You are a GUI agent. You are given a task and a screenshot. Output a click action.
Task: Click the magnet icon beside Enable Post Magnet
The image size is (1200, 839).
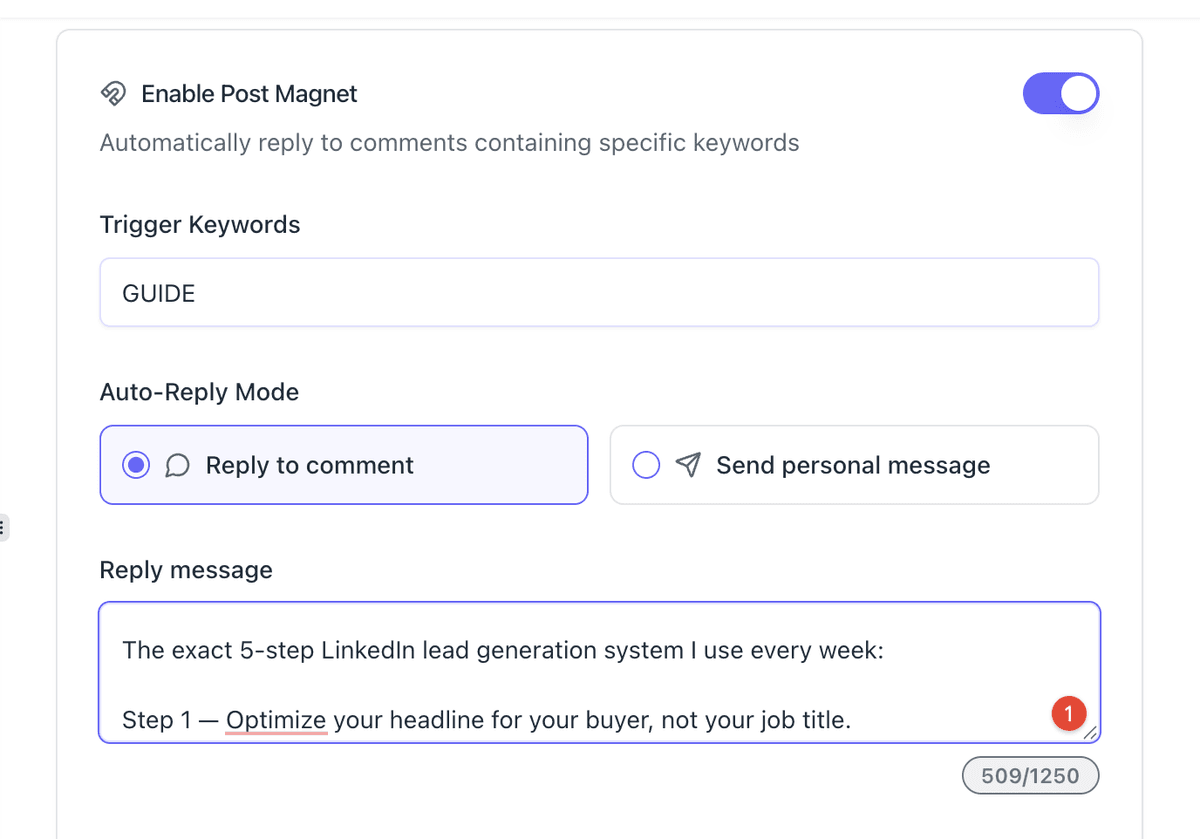pos(113,94)
